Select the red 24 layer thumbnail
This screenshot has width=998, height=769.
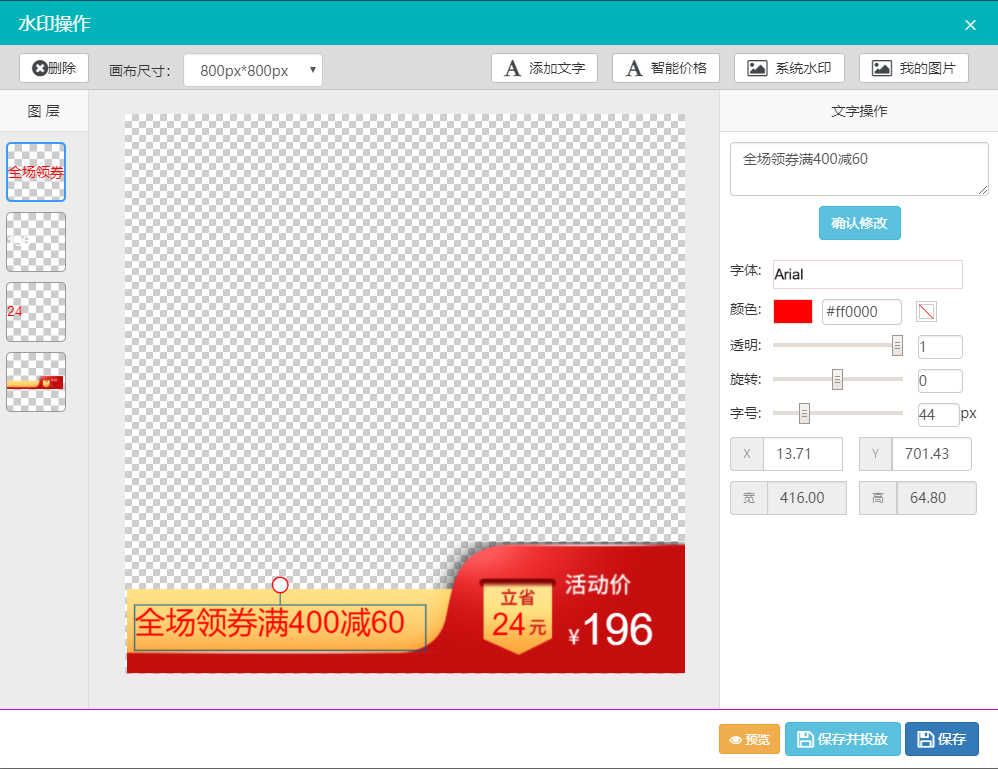[36, 312]
